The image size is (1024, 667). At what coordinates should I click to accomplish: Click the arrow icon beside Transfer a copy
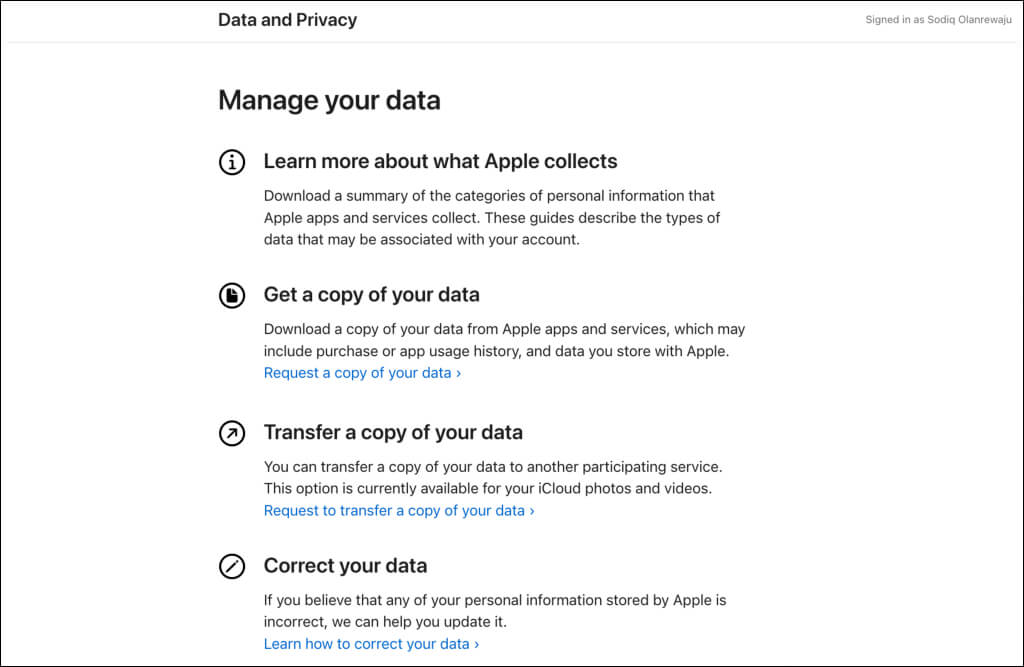[x=232, y=433]
